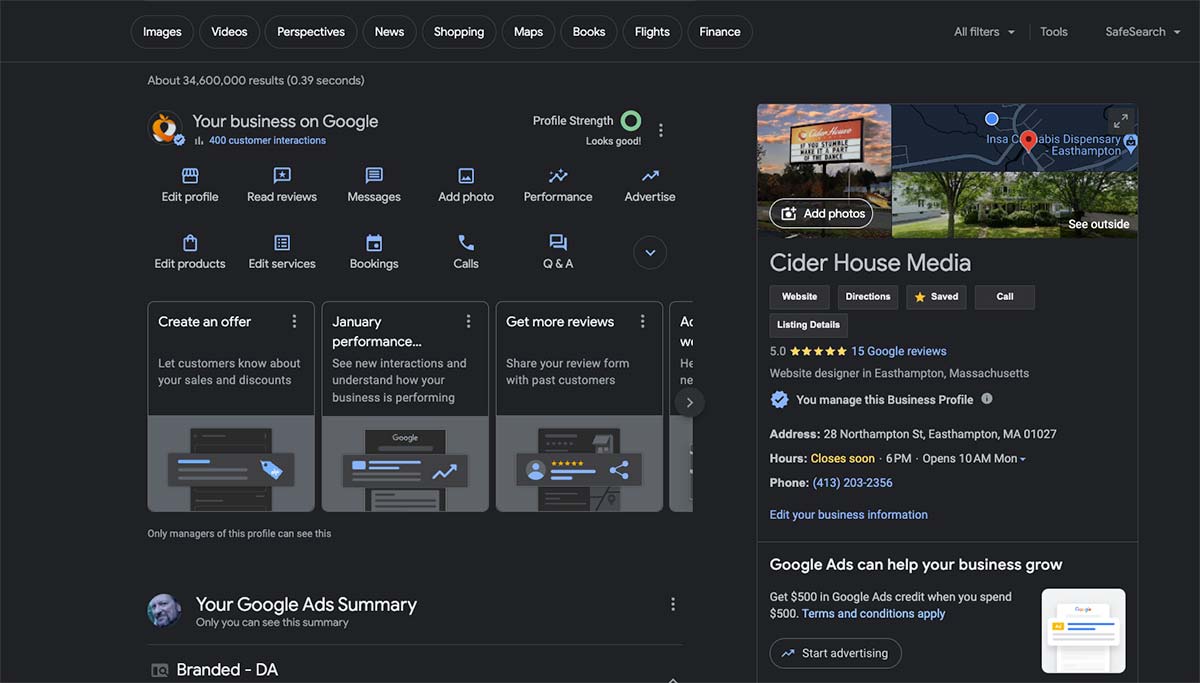This screenshot has height=683, width=1200.
Task: Click the Start advertising button
Action: (x=835, y=653)
